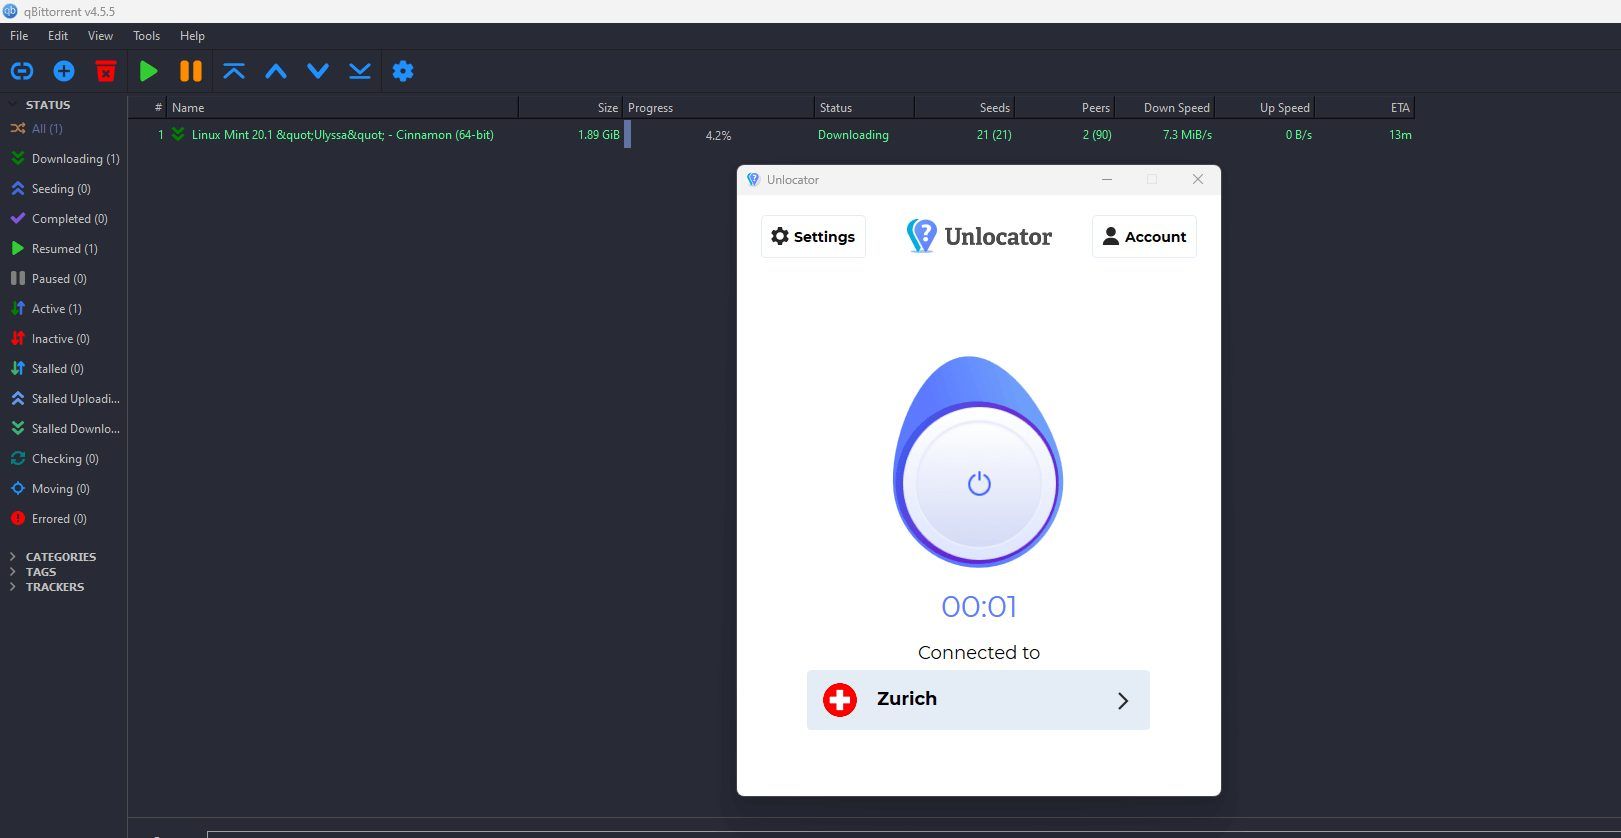1621x838 pixels.
Task: Open the View menu
Action: [100, 36]
